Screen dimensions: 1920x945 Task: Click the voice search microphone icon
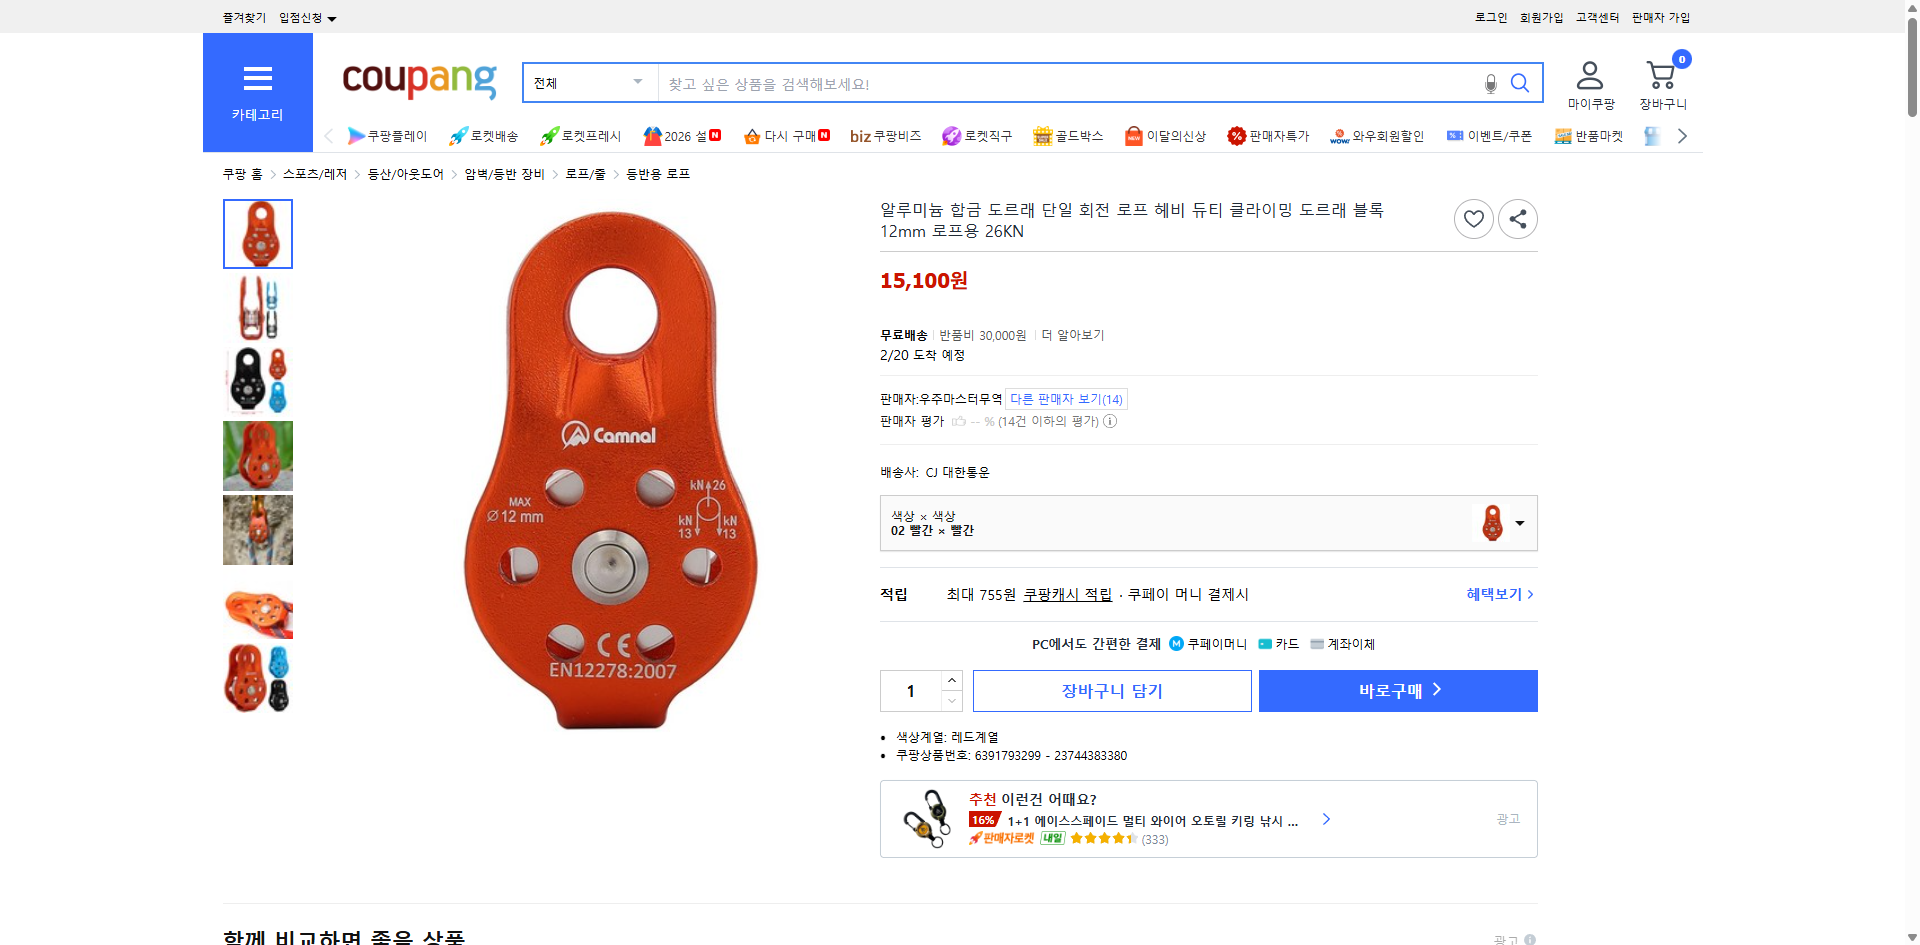point(1489,83)
